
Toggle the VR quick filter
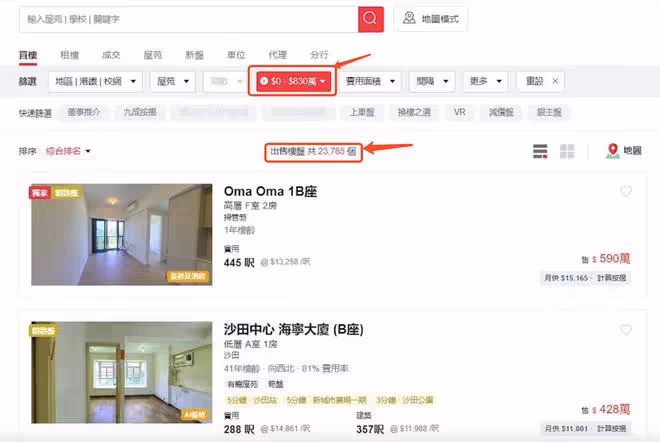coord(460,112)
